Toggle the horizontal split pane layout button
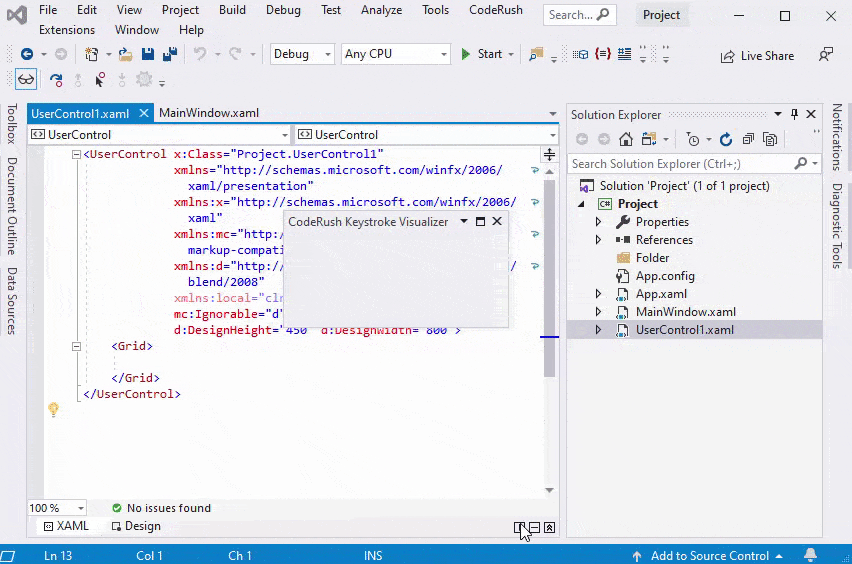The width and height of the screenshot is (852, 564). click(x=534, y=527)
